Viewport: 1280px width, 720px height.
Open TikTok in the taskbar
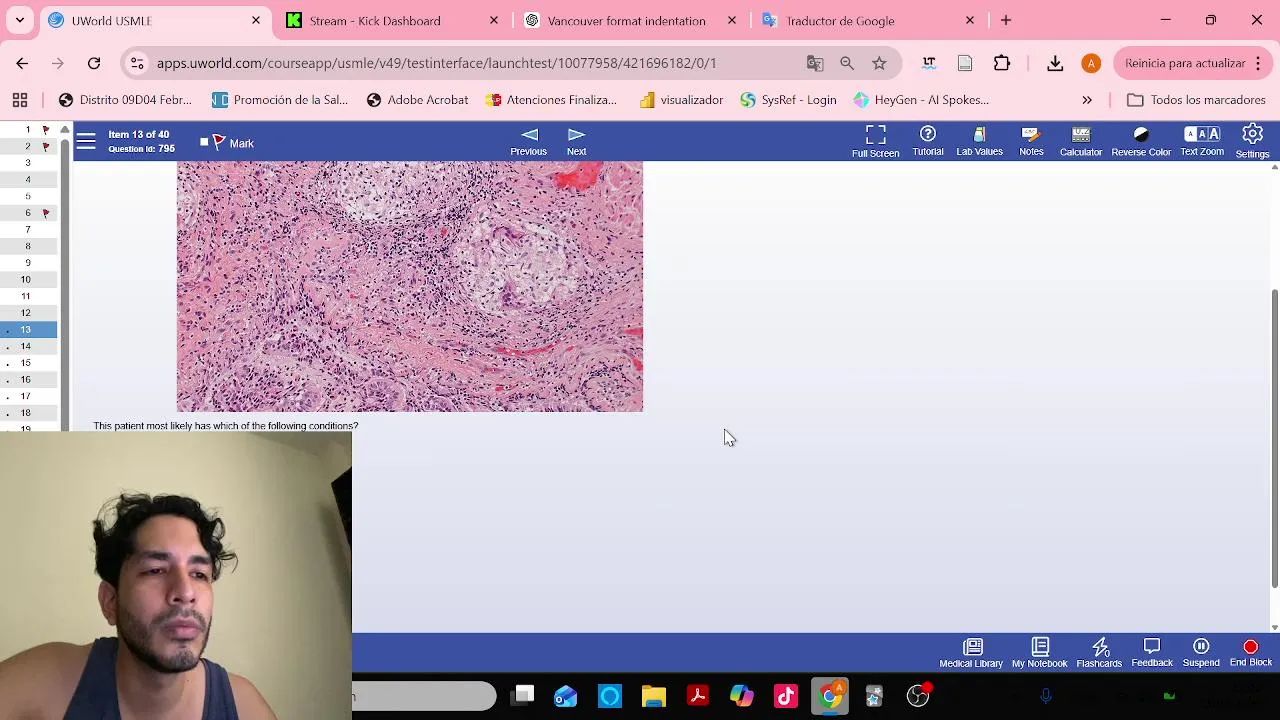point(786,696)
